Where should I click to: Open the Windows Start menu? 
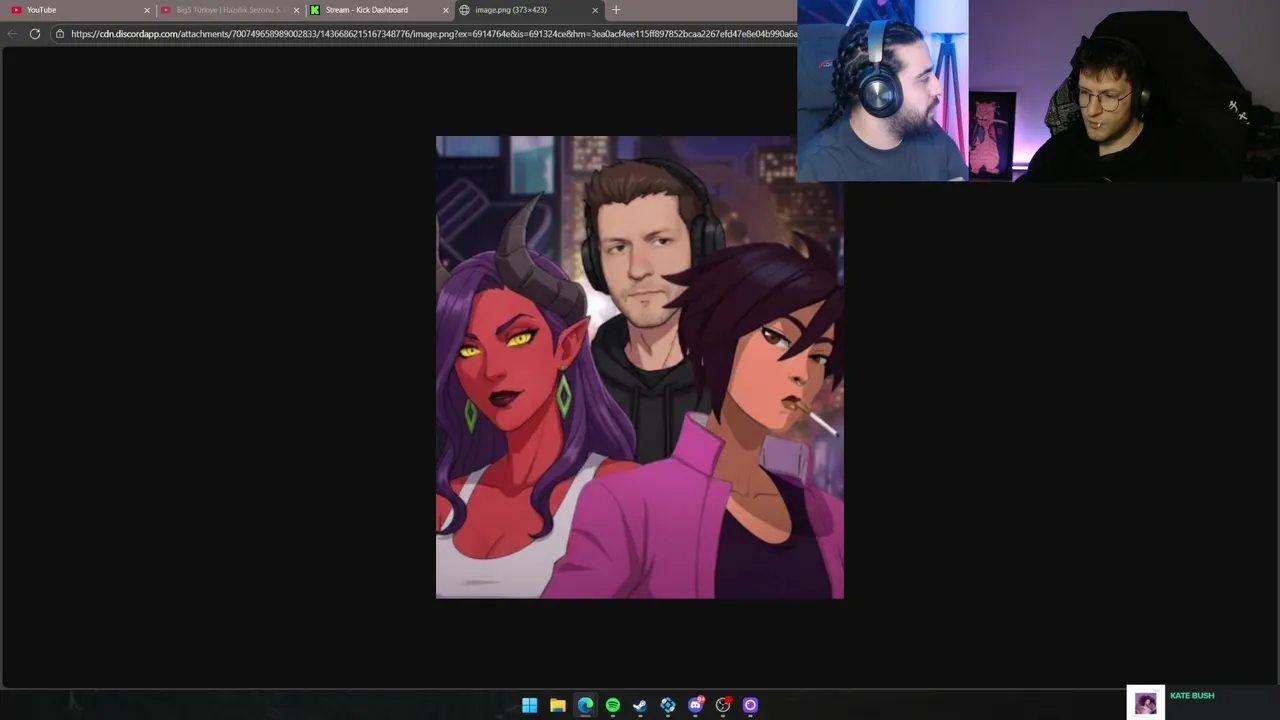(530, 705)
